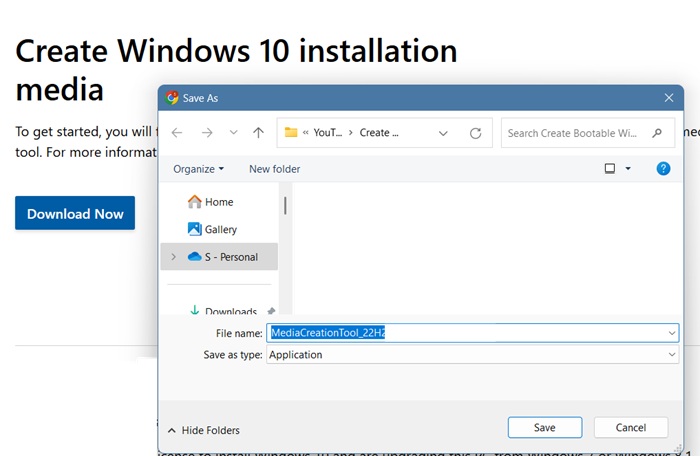
Task: Click the navigation pane scrollbar thumb
Action: [x=285, y=206]
